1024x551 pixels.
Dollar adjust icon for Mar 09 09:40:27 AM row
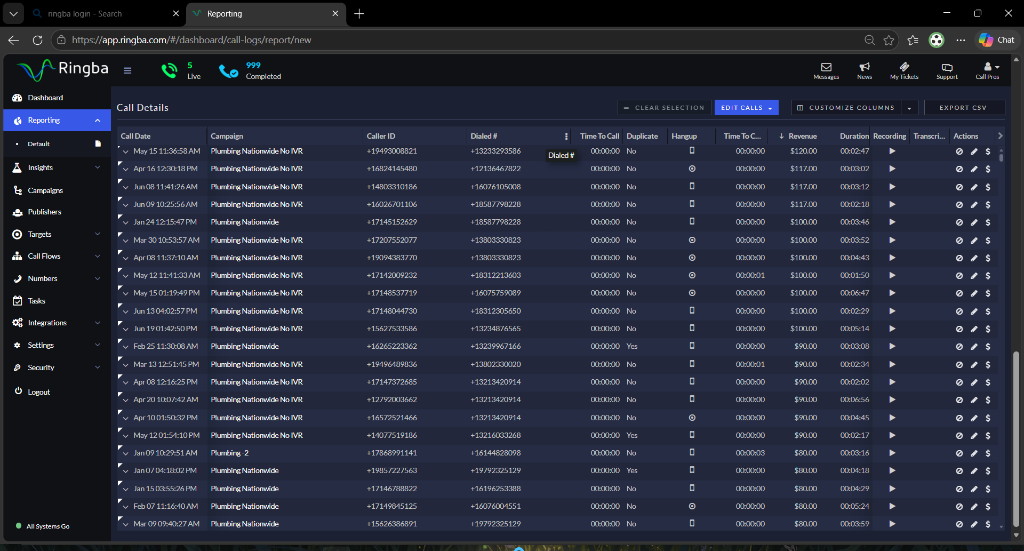[988, 524]
